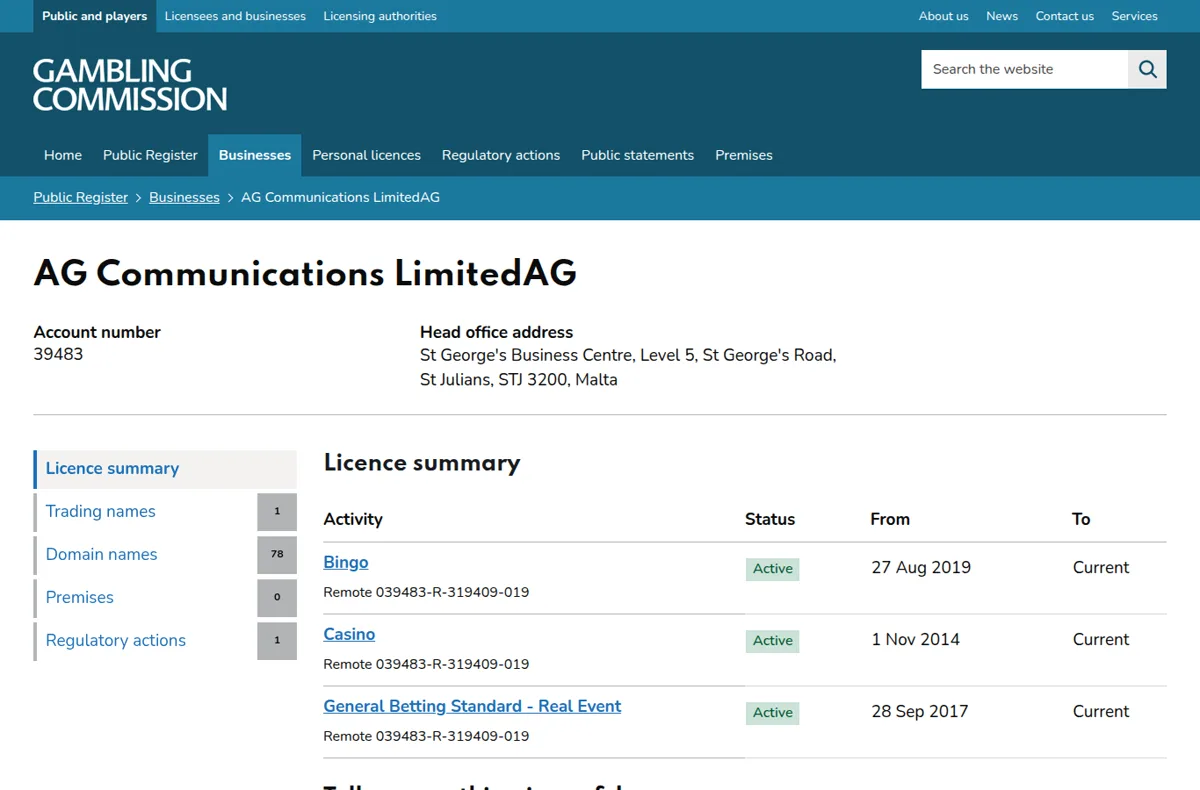Follow the Public Register breadcrumb link

81,197
